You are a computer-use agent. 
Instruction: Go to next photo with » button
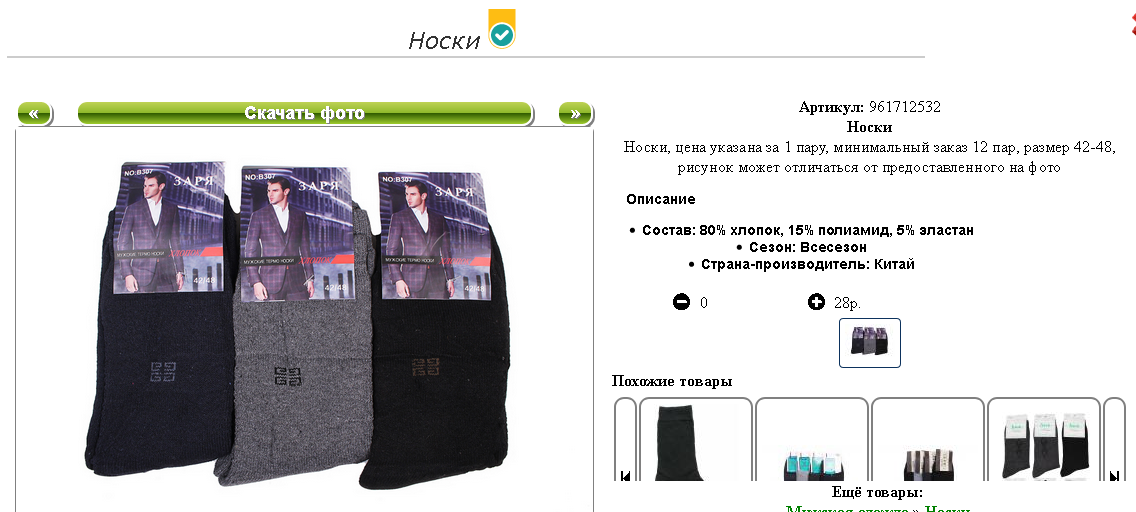(x=575, y=114)
